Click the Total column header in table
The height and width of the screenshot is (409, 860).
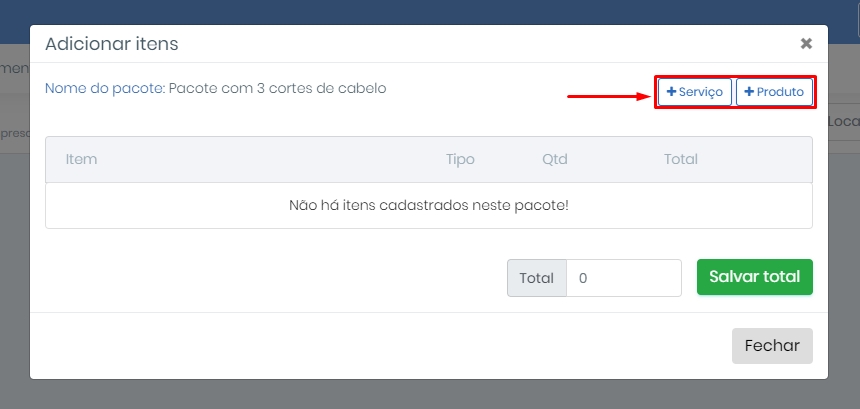(681, 160)
